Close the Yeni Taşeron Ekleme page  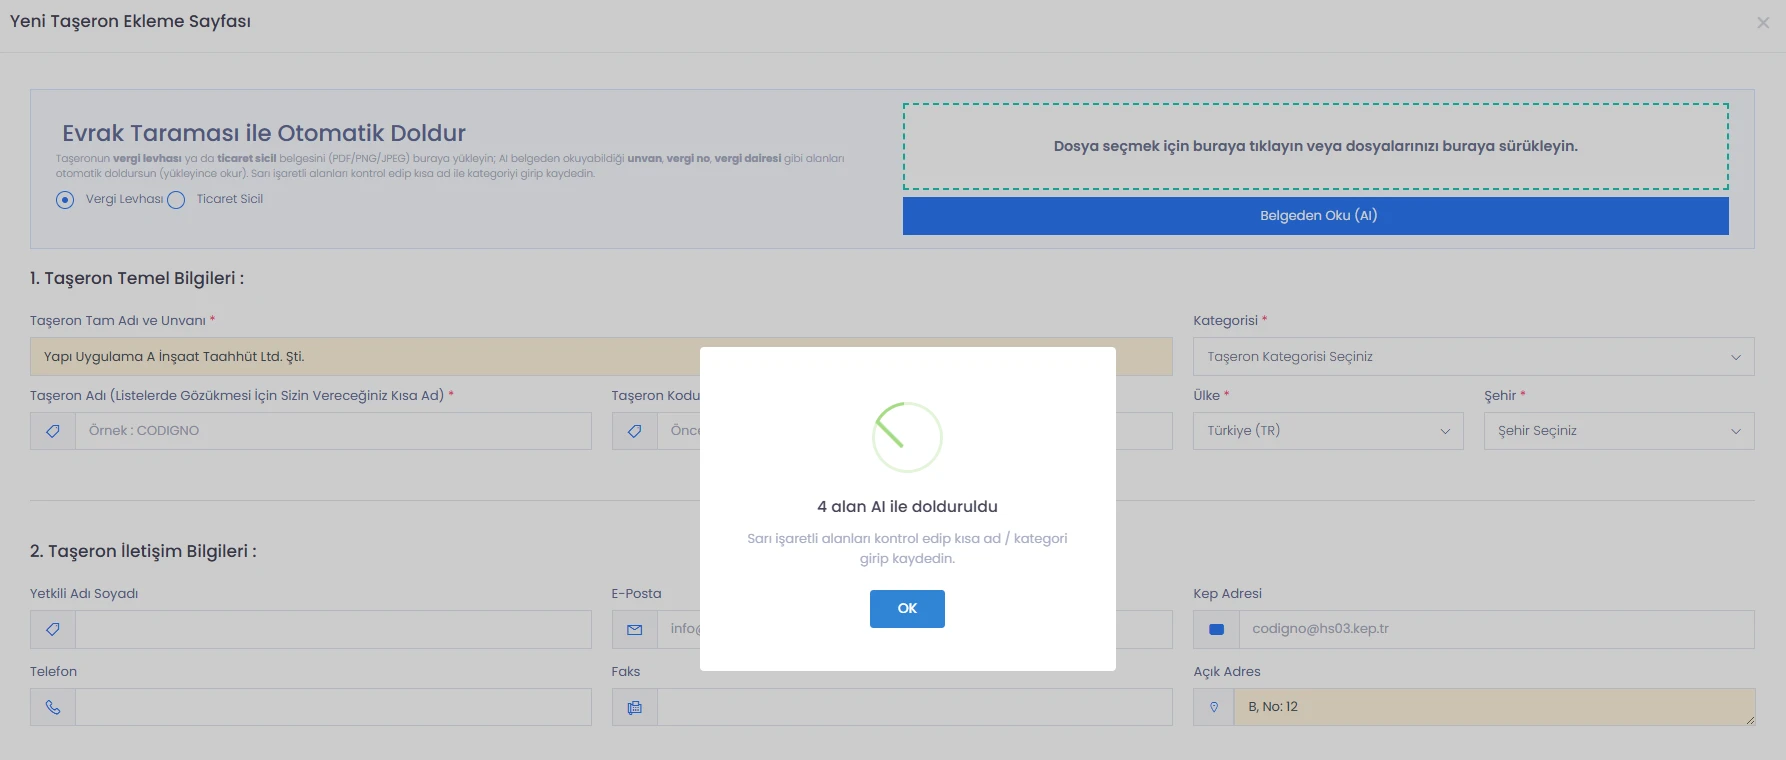pos(1763,23)
